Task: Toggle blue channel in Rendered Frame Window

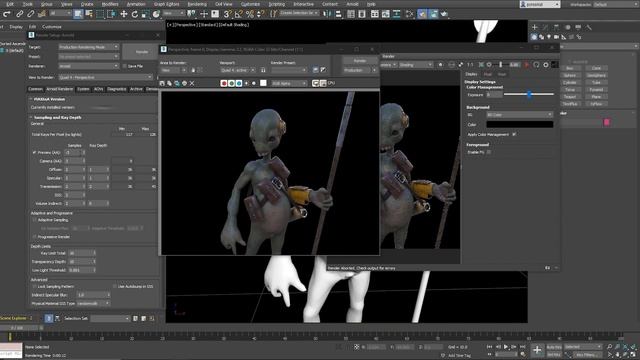Action: point(239,83)
